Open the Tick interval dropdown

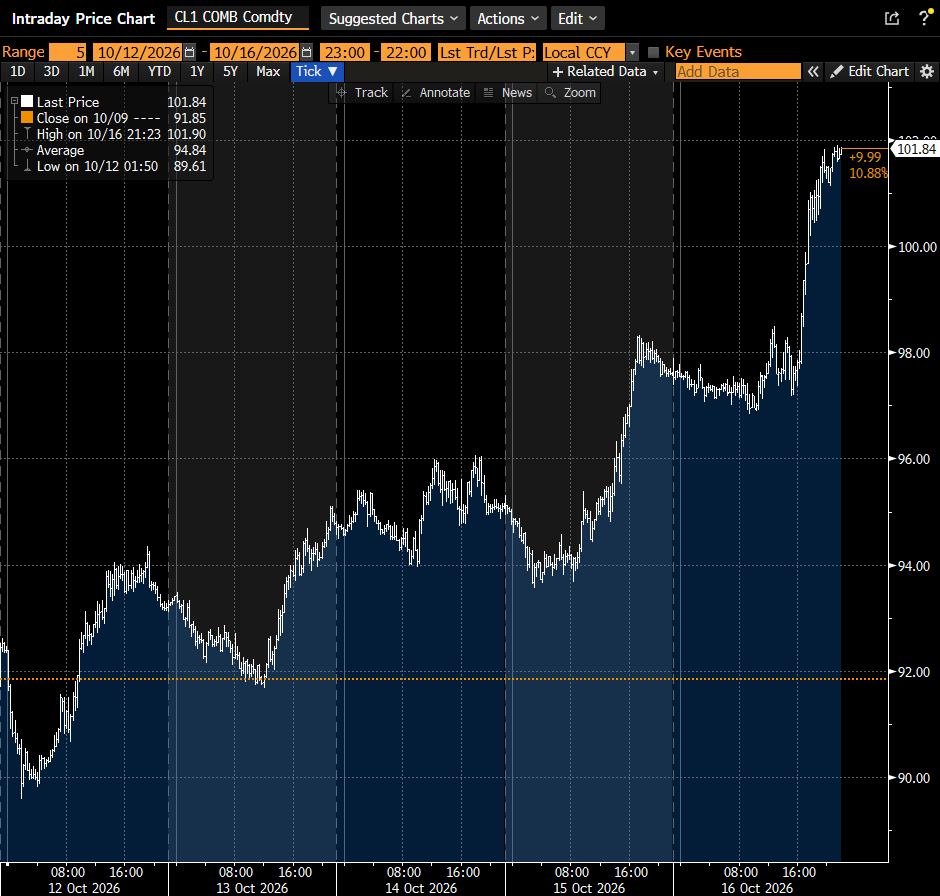coord(317,72)
